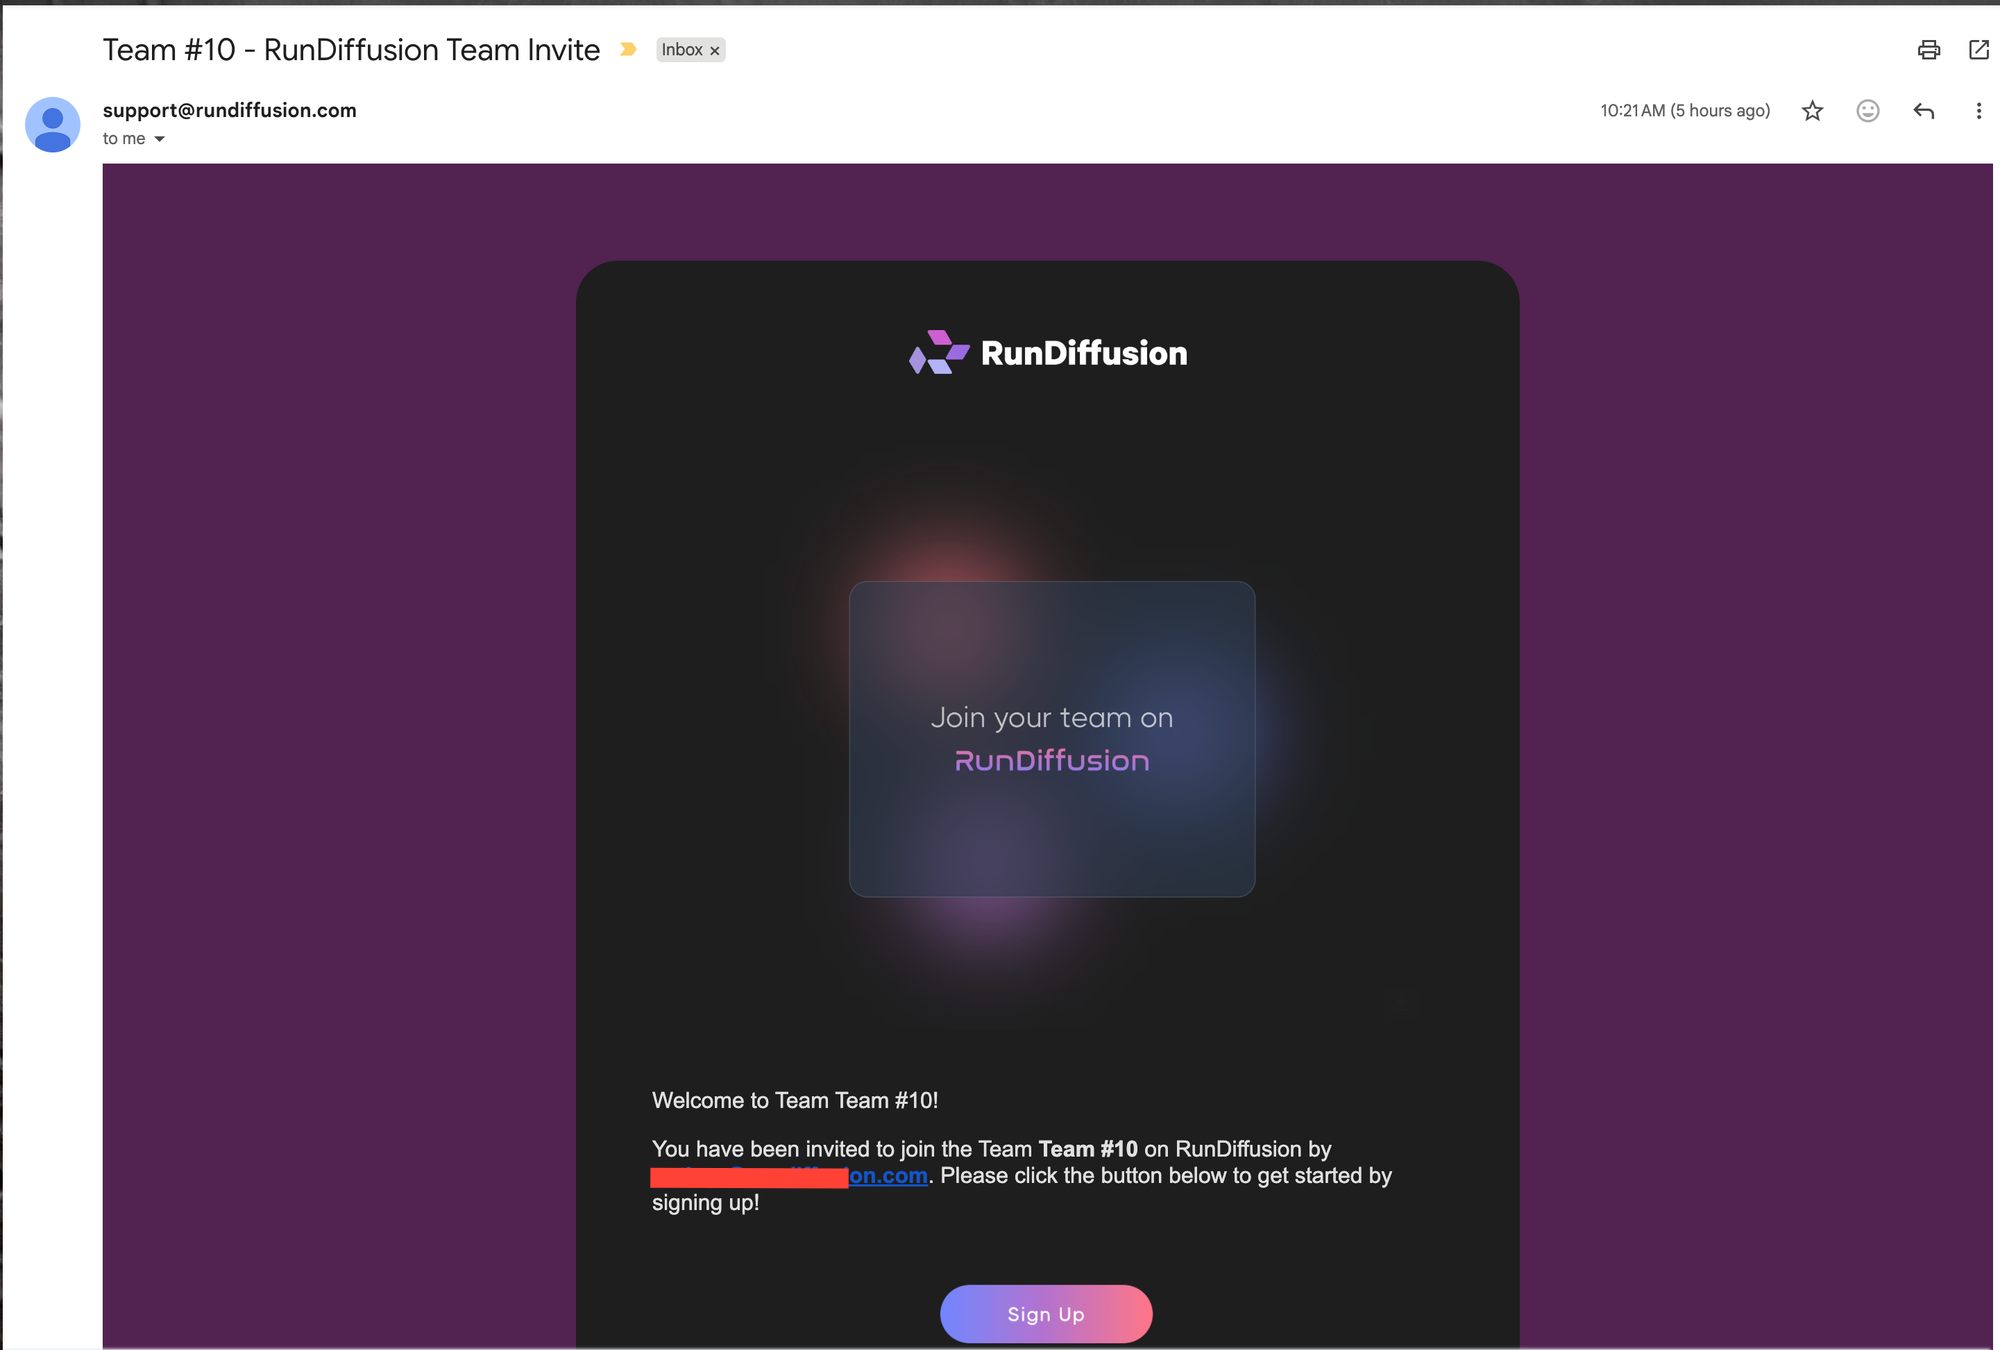The image size is (2000, 1350).
Task: Click the yellow importance marker next to subject
Action: pos(628,49)
